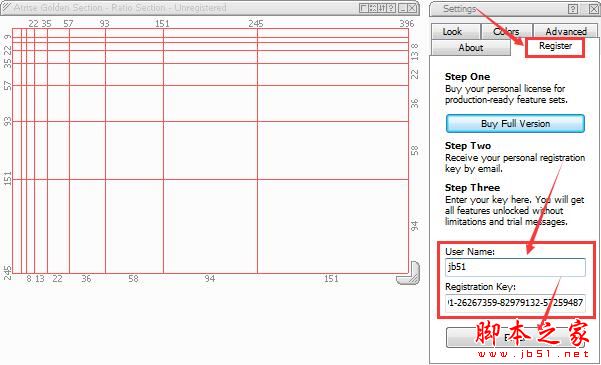
Task: Click the grid pattern icon in Golden Section title bar
Action: [x=373, y=8]
